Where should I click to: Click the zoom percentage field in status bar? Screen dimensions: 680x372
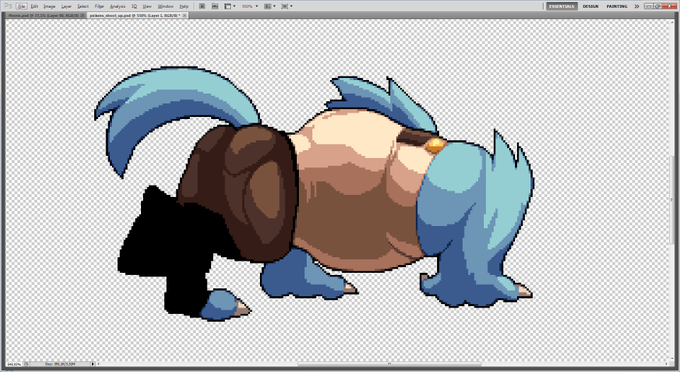coord(14,364)
